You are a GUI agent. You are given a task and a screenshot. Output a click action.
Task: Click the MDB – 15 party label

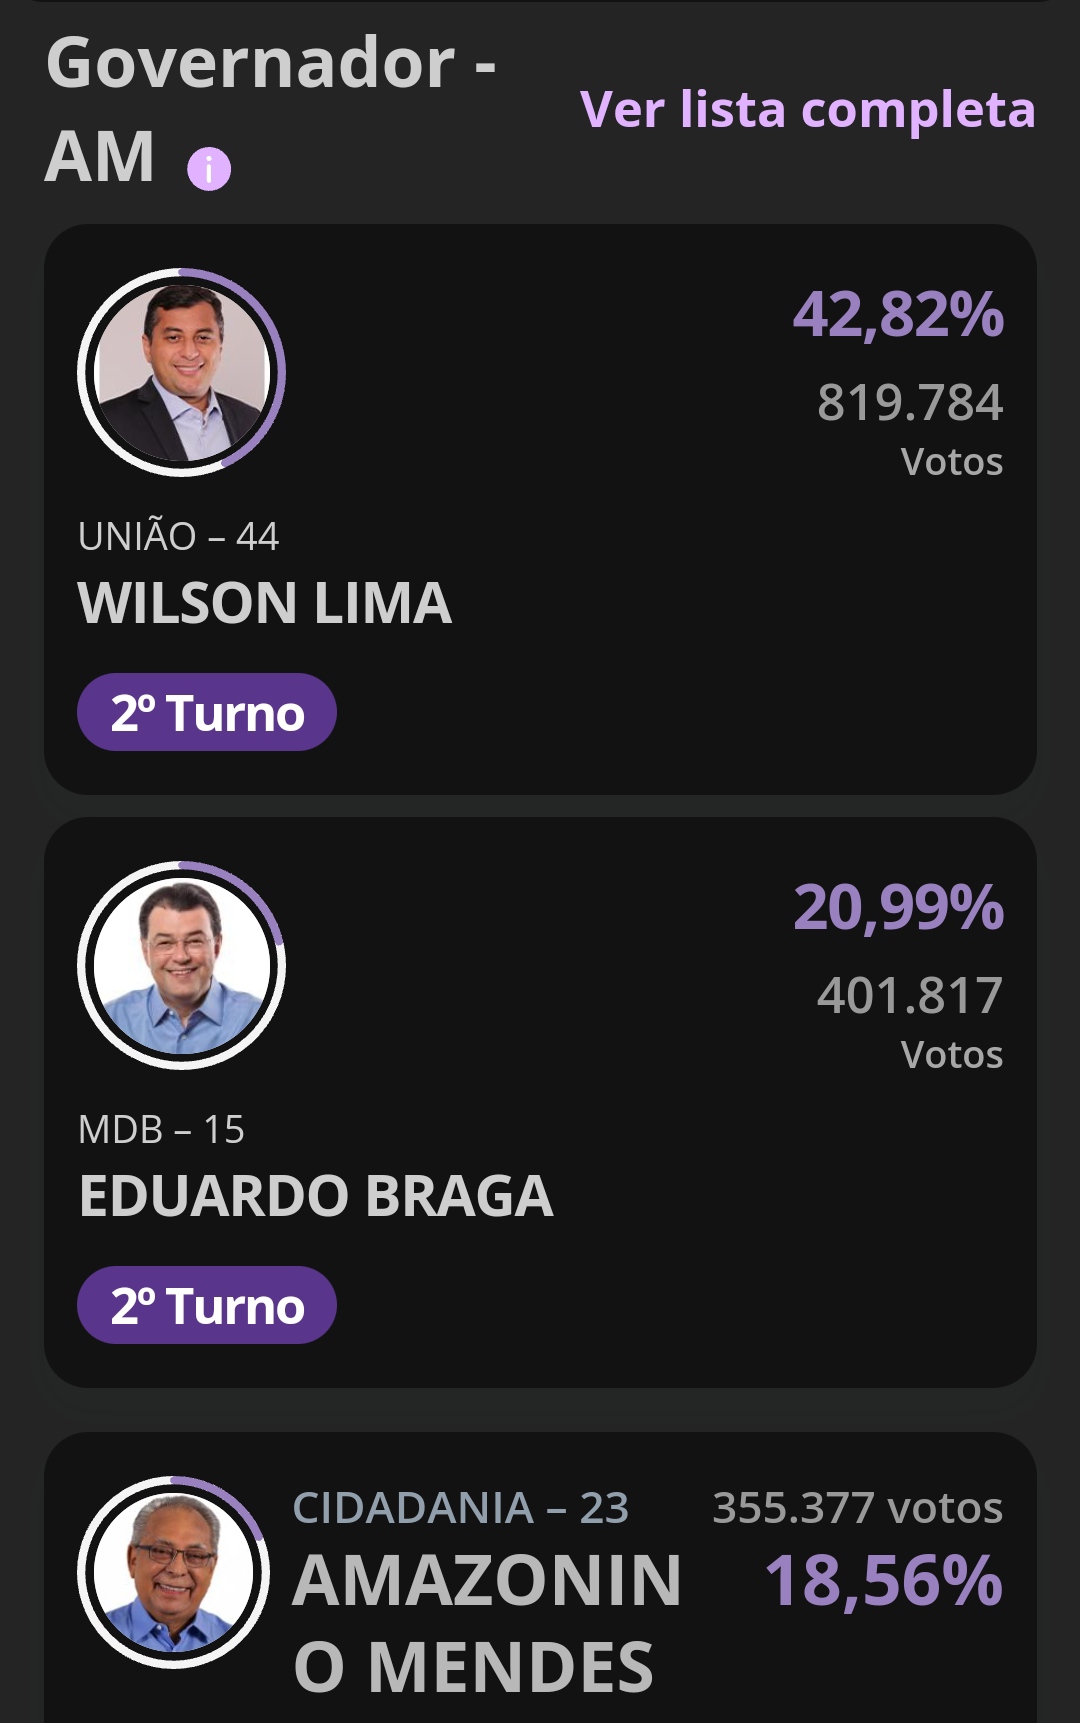click(162, 1130)
